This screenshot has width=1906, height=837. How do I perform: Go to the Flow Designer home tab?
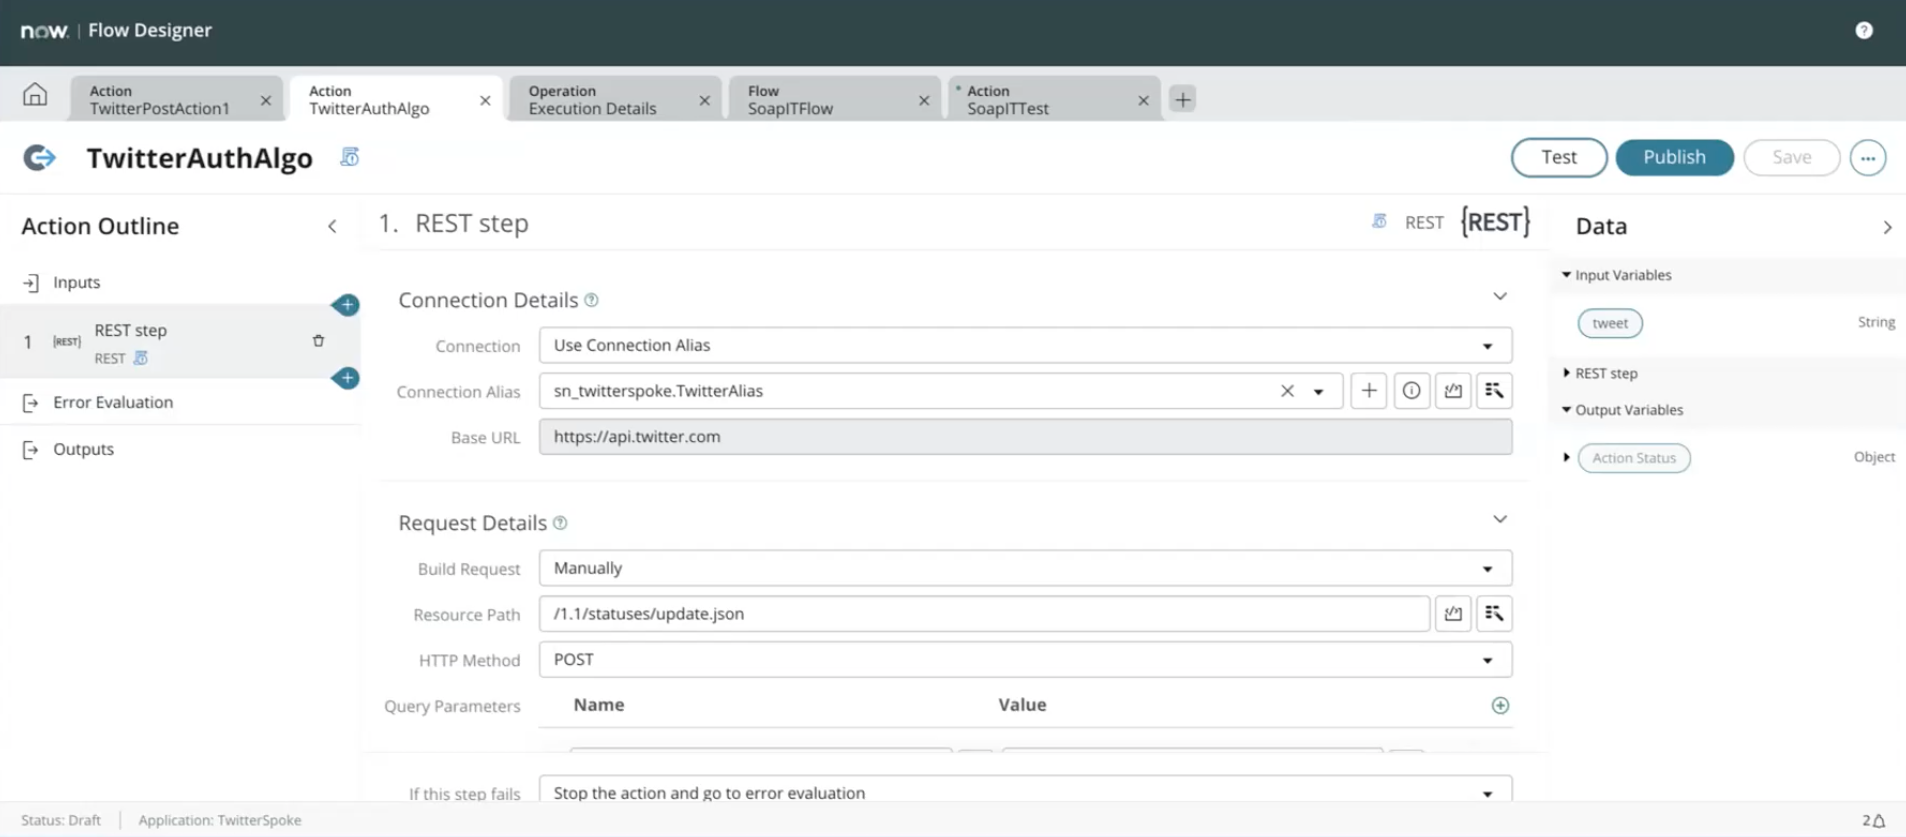click(35, 95)
